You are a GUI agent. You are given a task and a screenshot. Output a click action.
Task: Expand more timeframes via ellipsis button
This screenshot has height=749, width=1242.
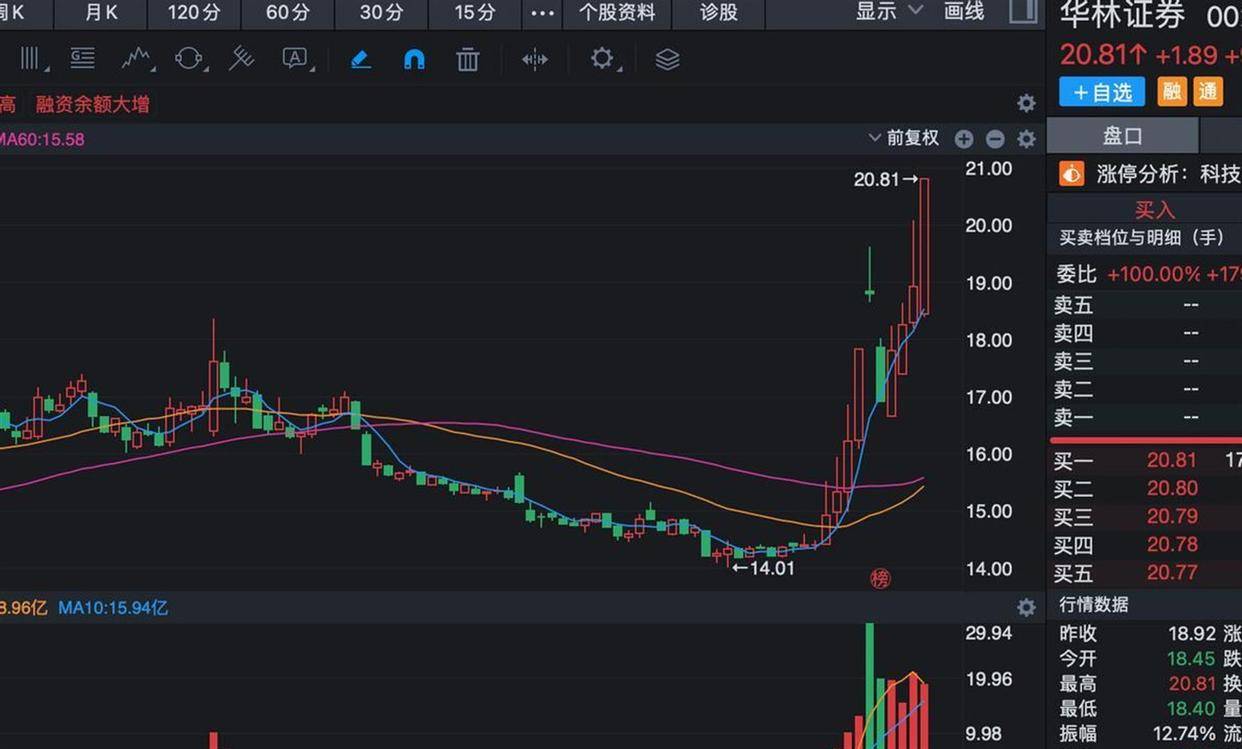pos(542,13)
